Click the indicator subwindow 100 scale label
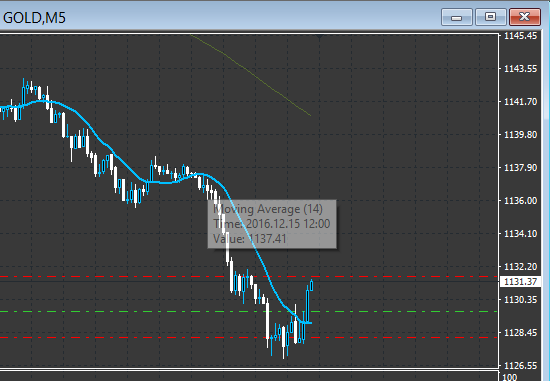 [510, 377]
